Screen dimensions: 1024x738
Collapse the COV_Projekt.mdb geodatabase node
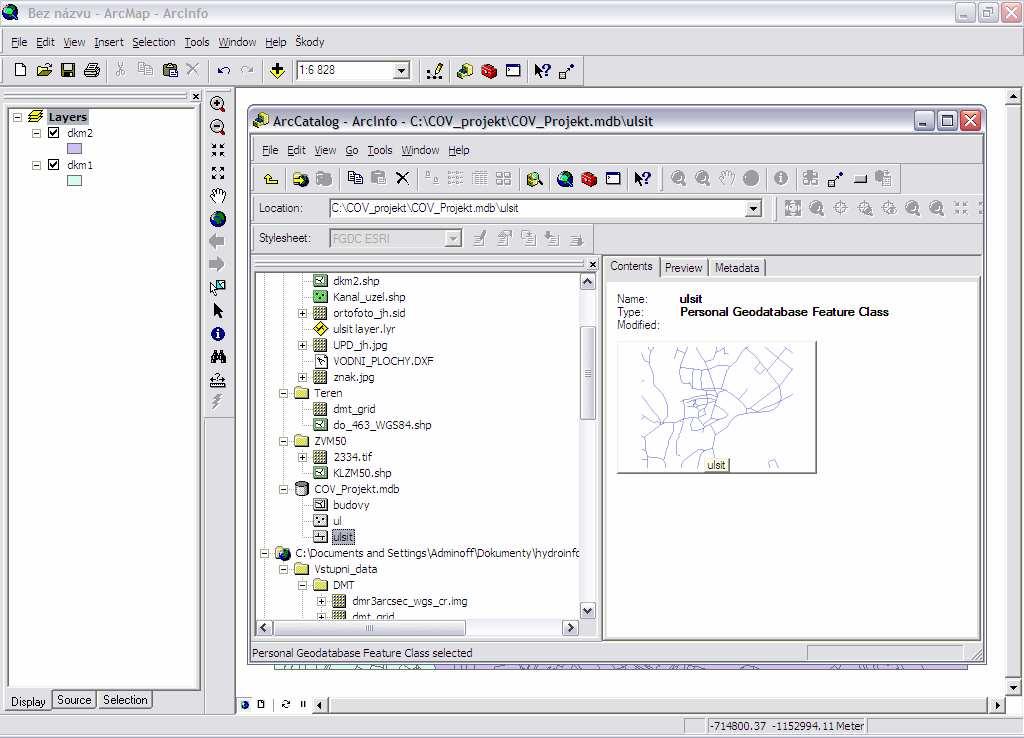coord(283,489)
